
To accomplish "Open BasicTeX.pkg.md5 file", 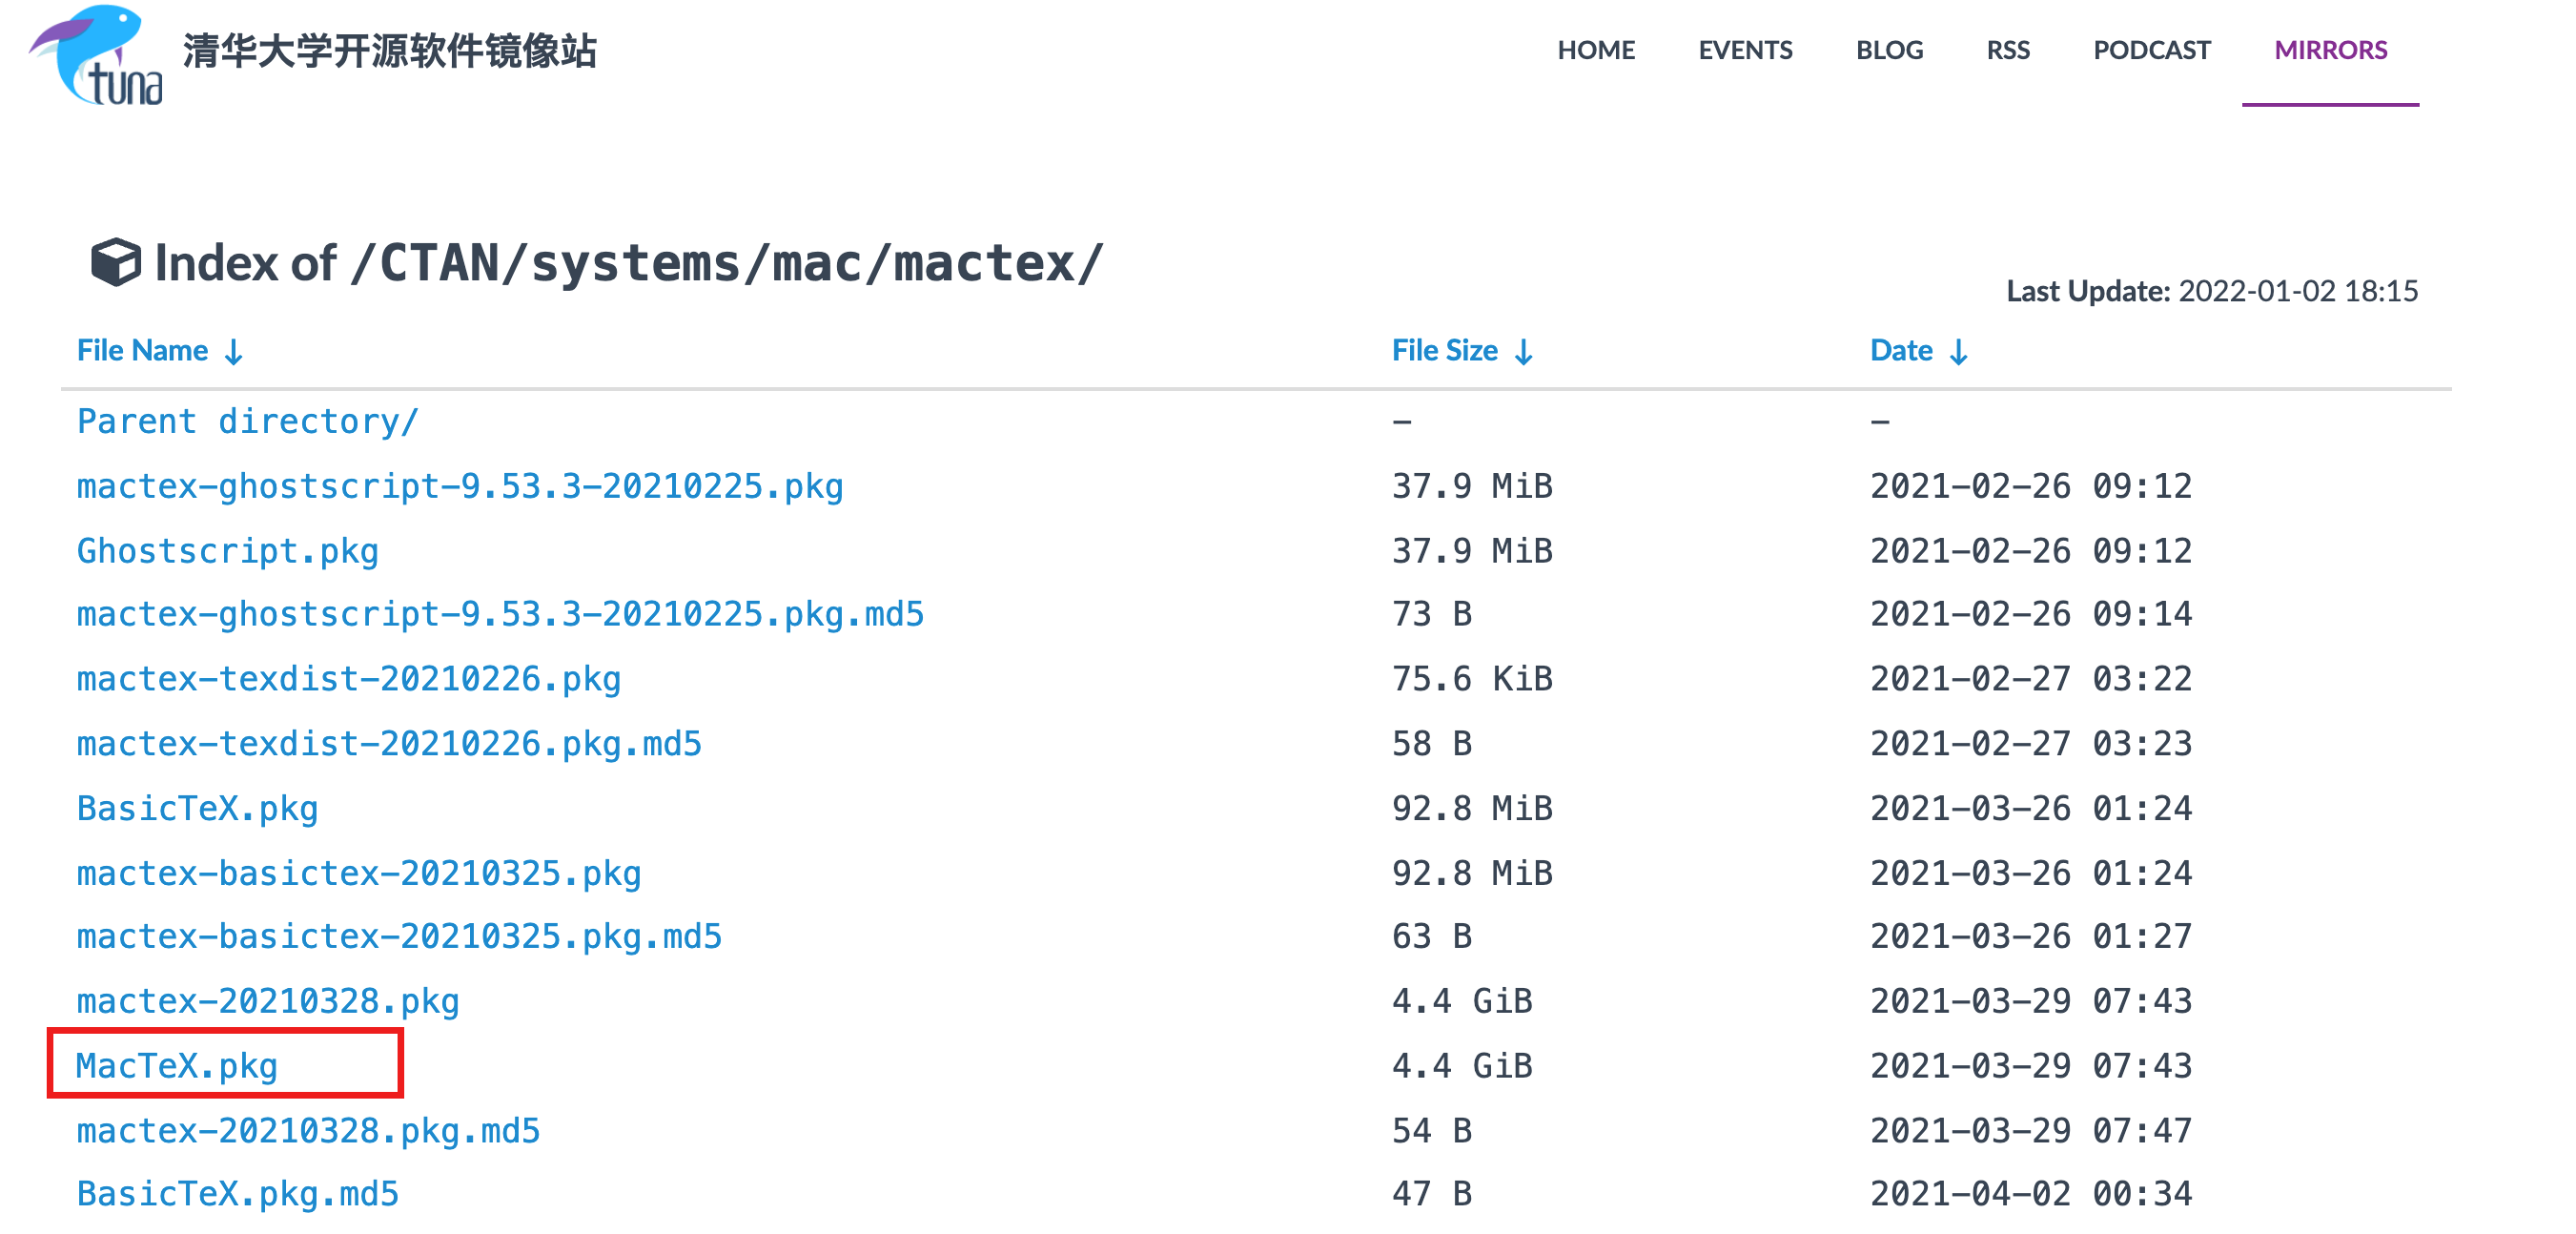I will [237, 1194].
